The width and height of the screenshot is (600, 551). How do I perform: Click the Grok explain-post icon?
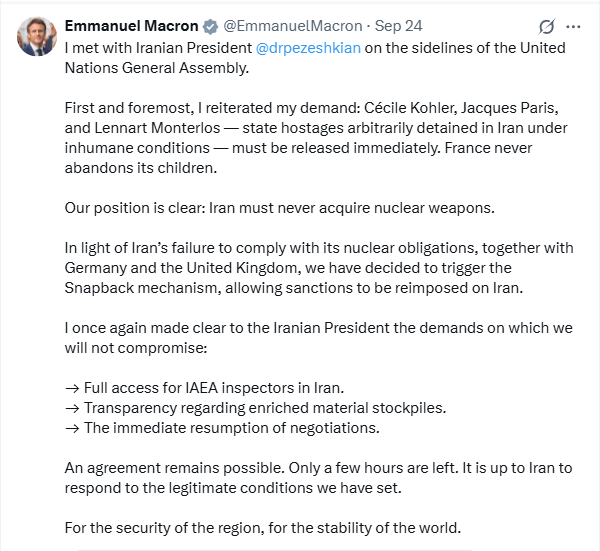point(546,26)
